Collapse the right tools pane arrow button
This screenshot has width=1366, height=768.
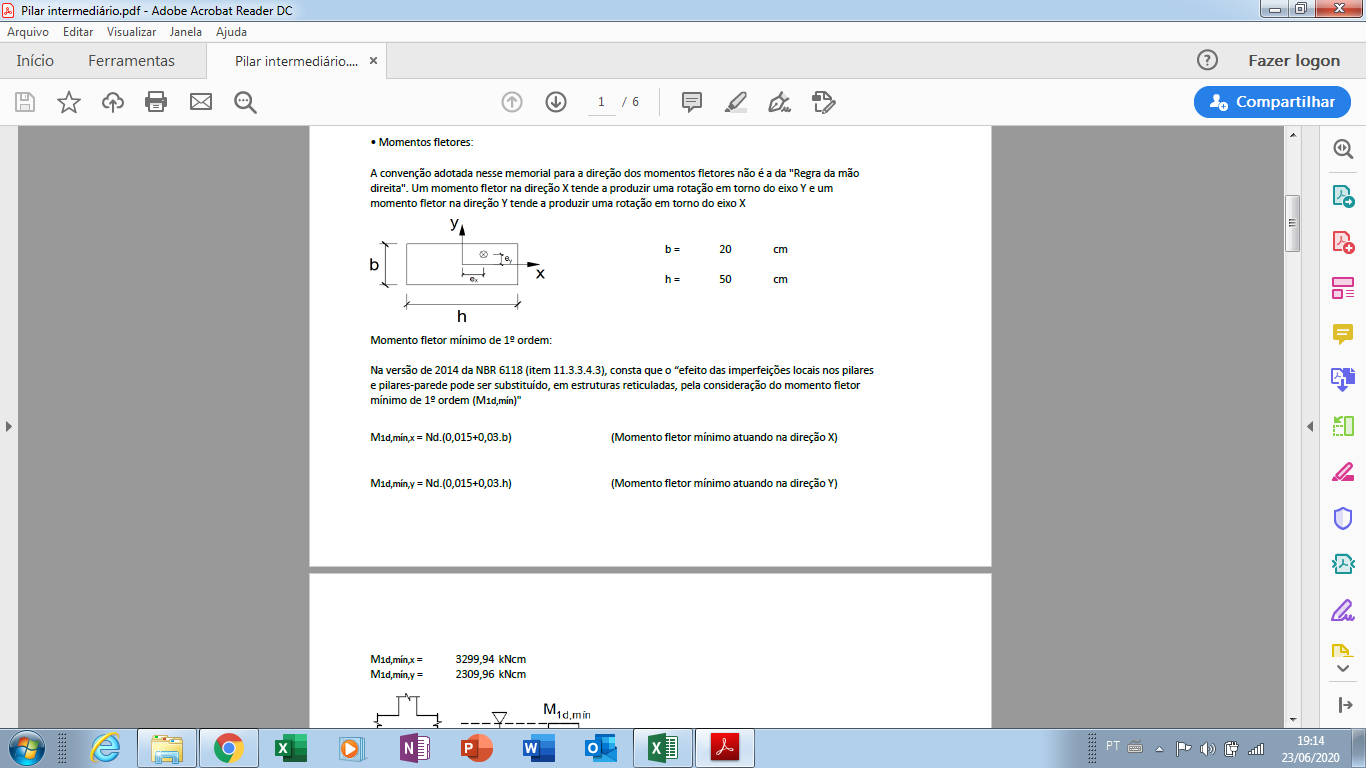1344,705
